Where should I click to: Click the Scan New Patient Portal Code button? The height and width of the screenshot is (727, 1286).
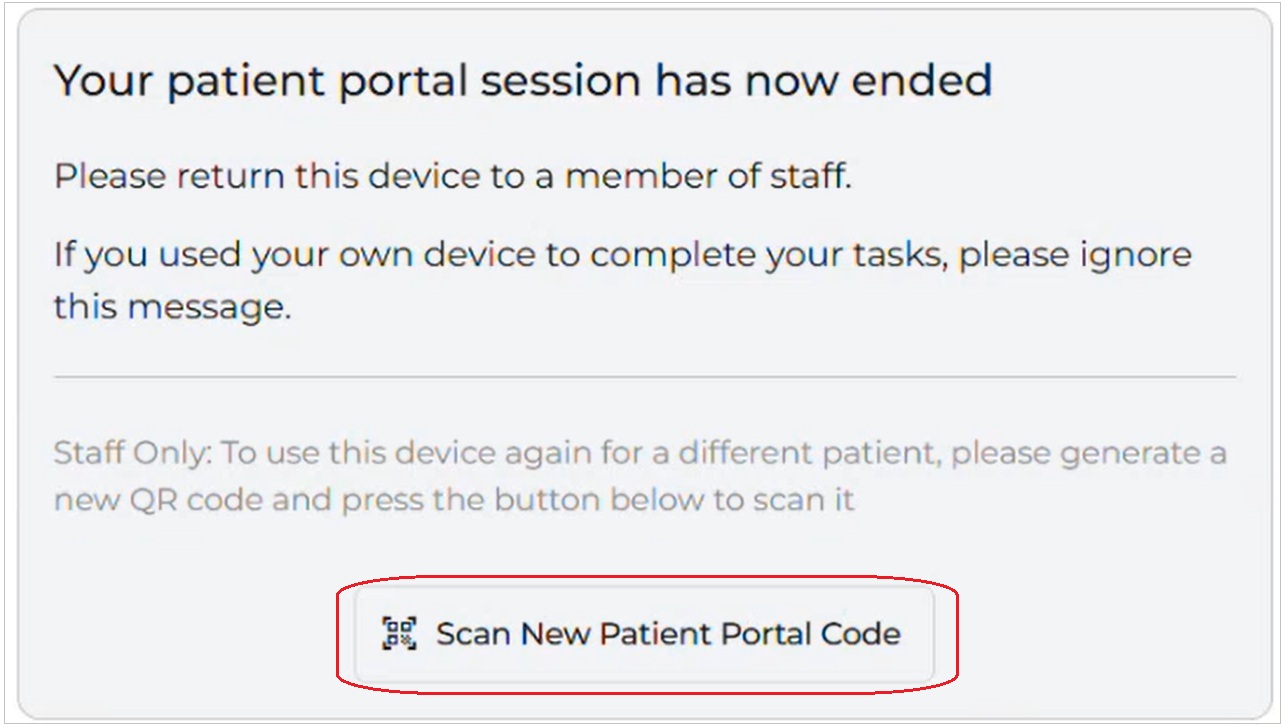point(643,633)
